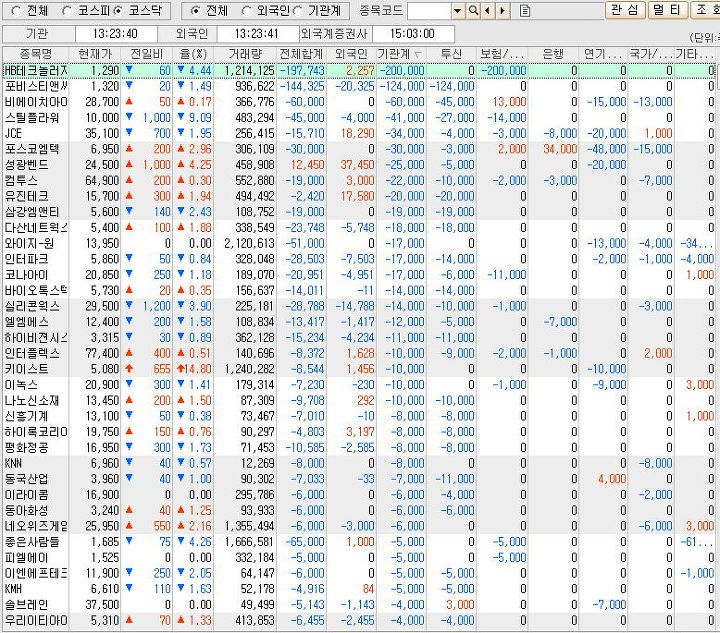Click the 64,900 price of 컴투스

click(x=102, y=180)
